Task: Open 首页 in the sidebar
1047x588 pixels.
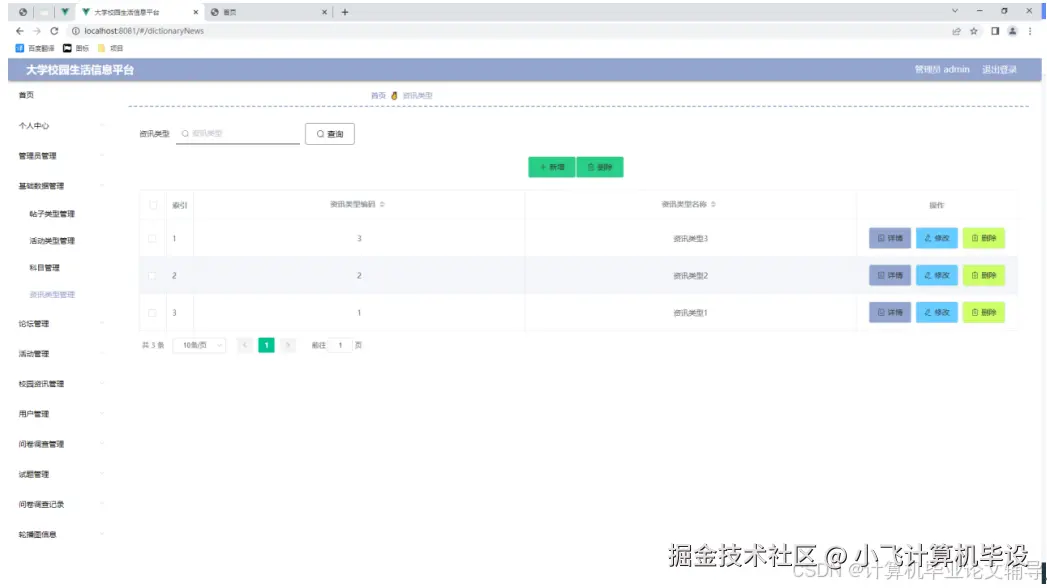Action: (26, 95)
